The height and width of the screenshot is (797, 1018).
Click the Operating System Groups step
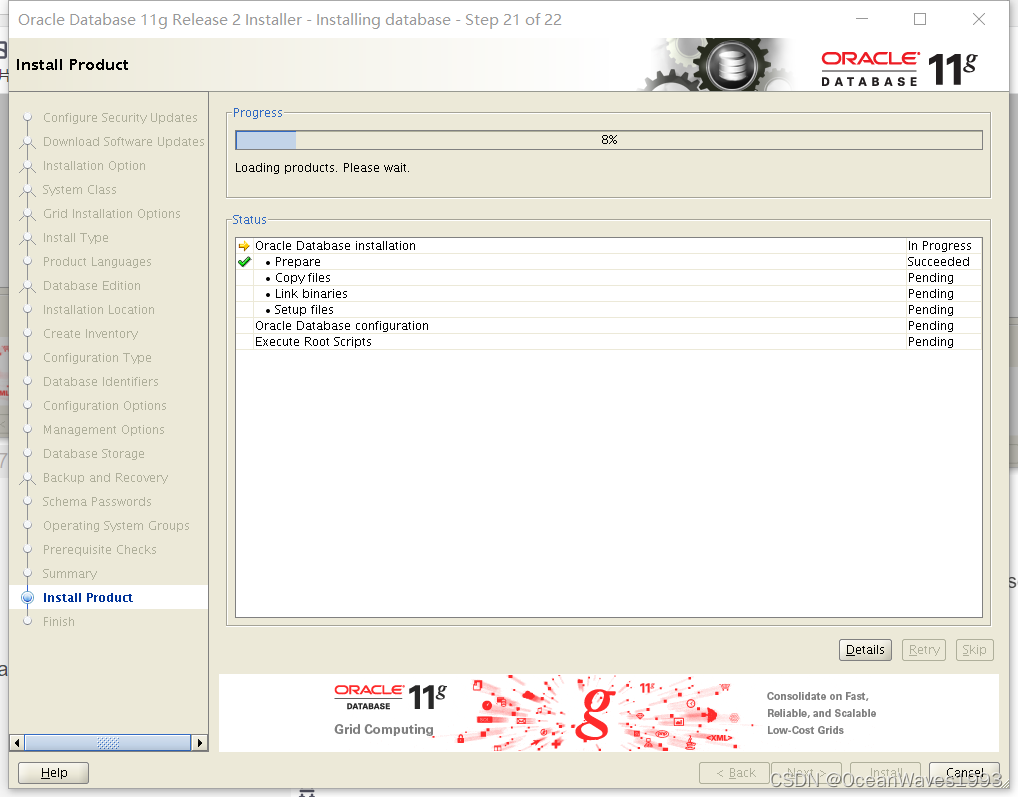click(x=116, y=526)
